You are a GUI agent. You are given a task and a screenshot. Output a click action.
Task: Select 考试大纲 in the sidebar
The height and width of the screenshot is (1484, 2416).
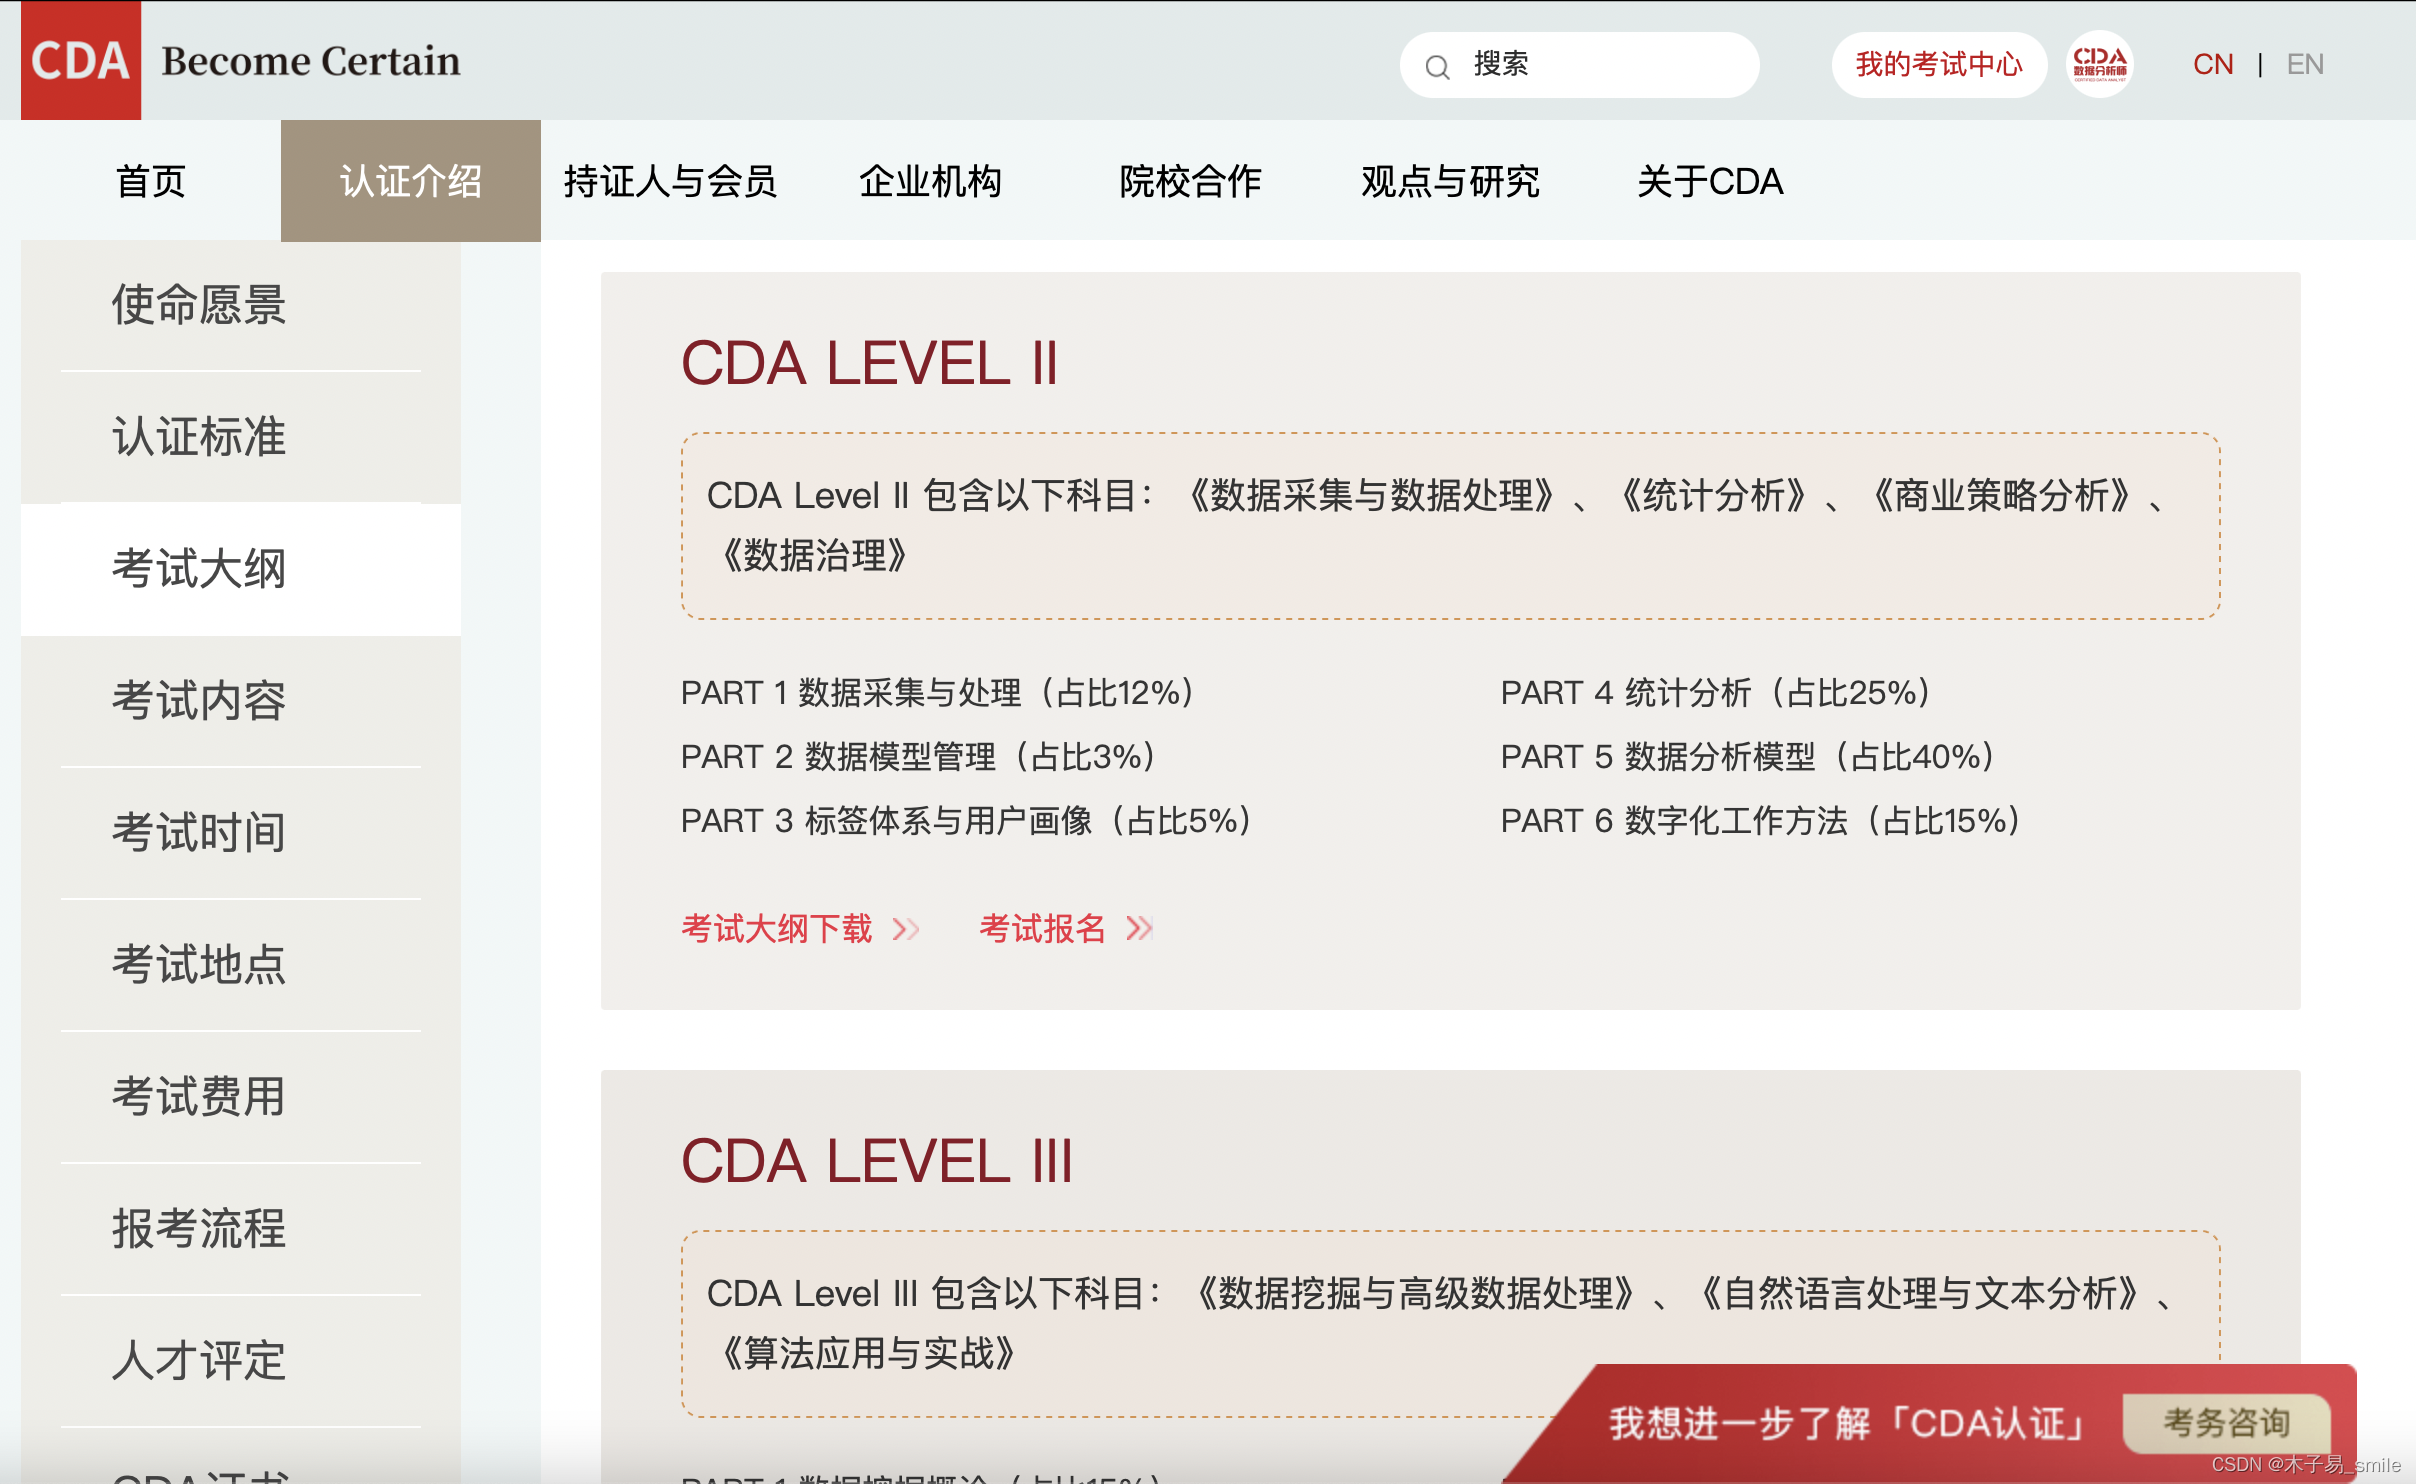[241, 569]
